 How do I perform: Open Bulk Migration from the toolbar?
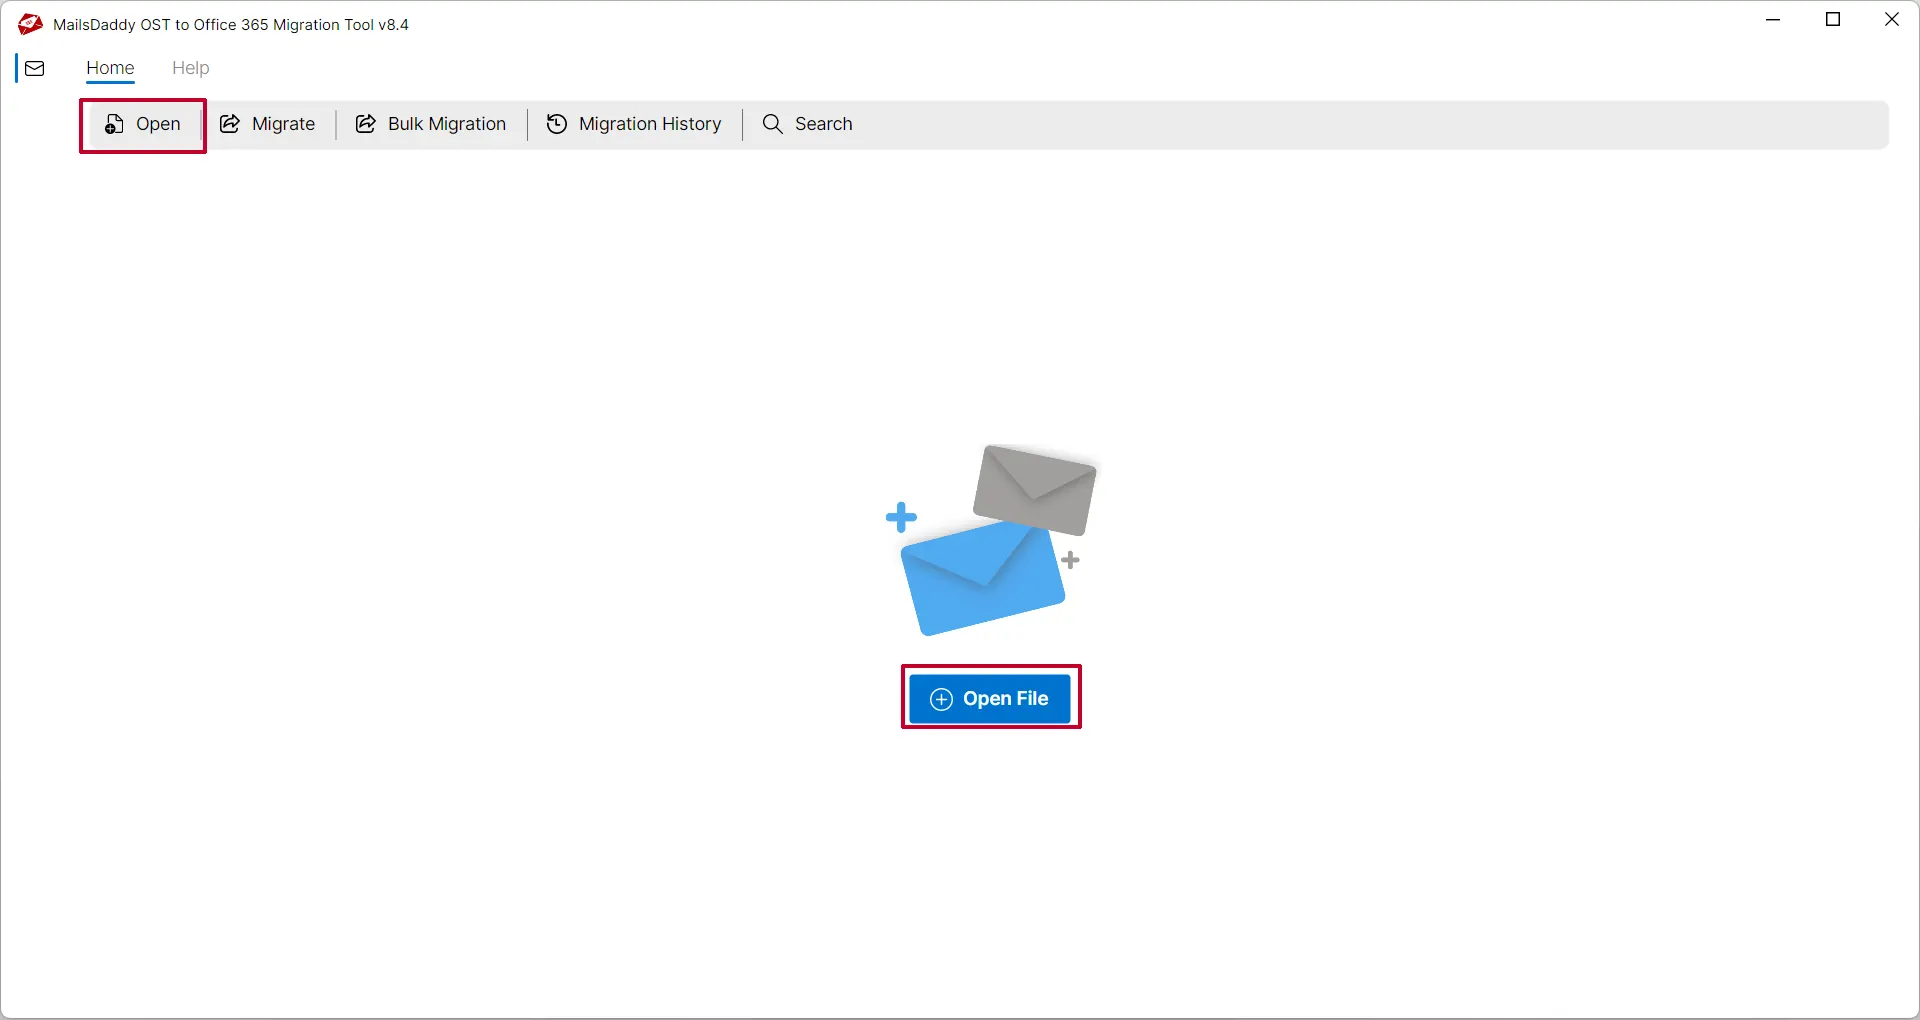[x=431, y=124]
